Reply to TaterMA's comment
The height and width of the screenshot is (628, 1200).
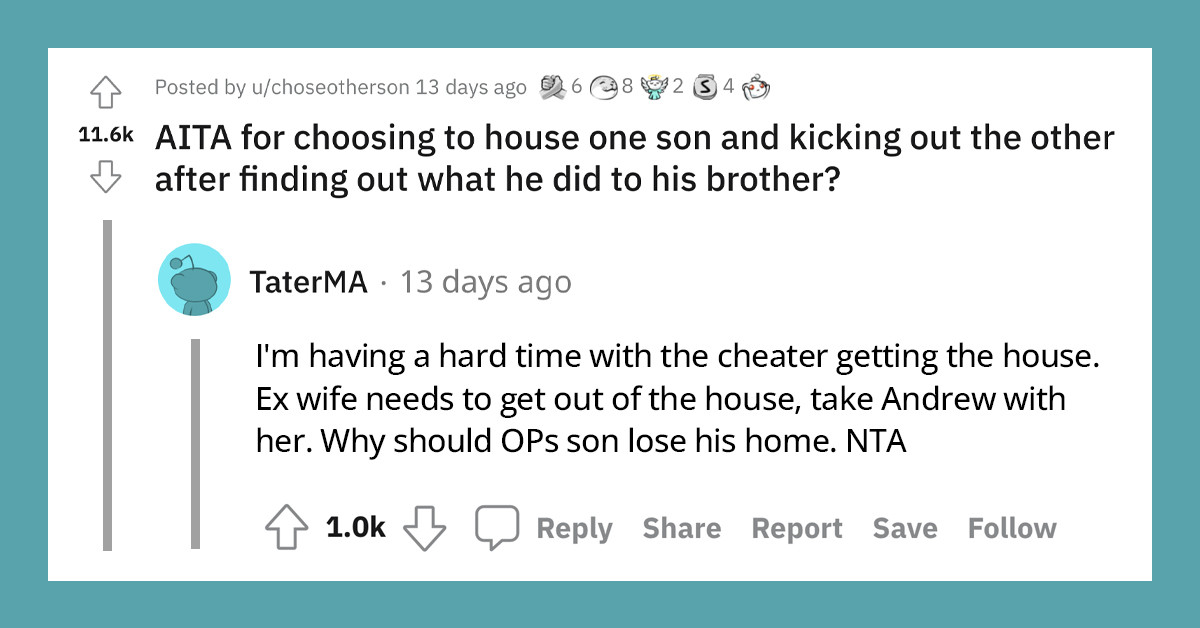pos(574,528)
